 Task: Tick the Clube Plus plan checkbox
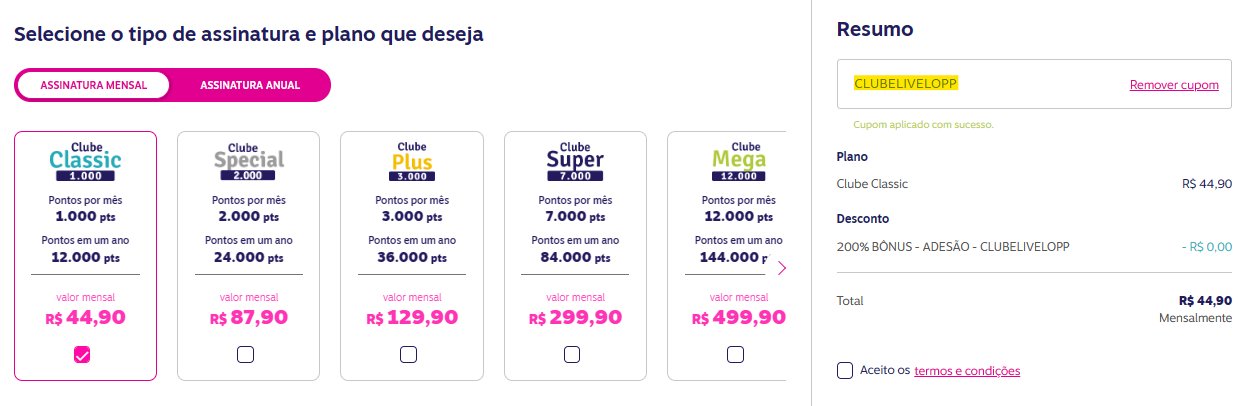point(408,354)
